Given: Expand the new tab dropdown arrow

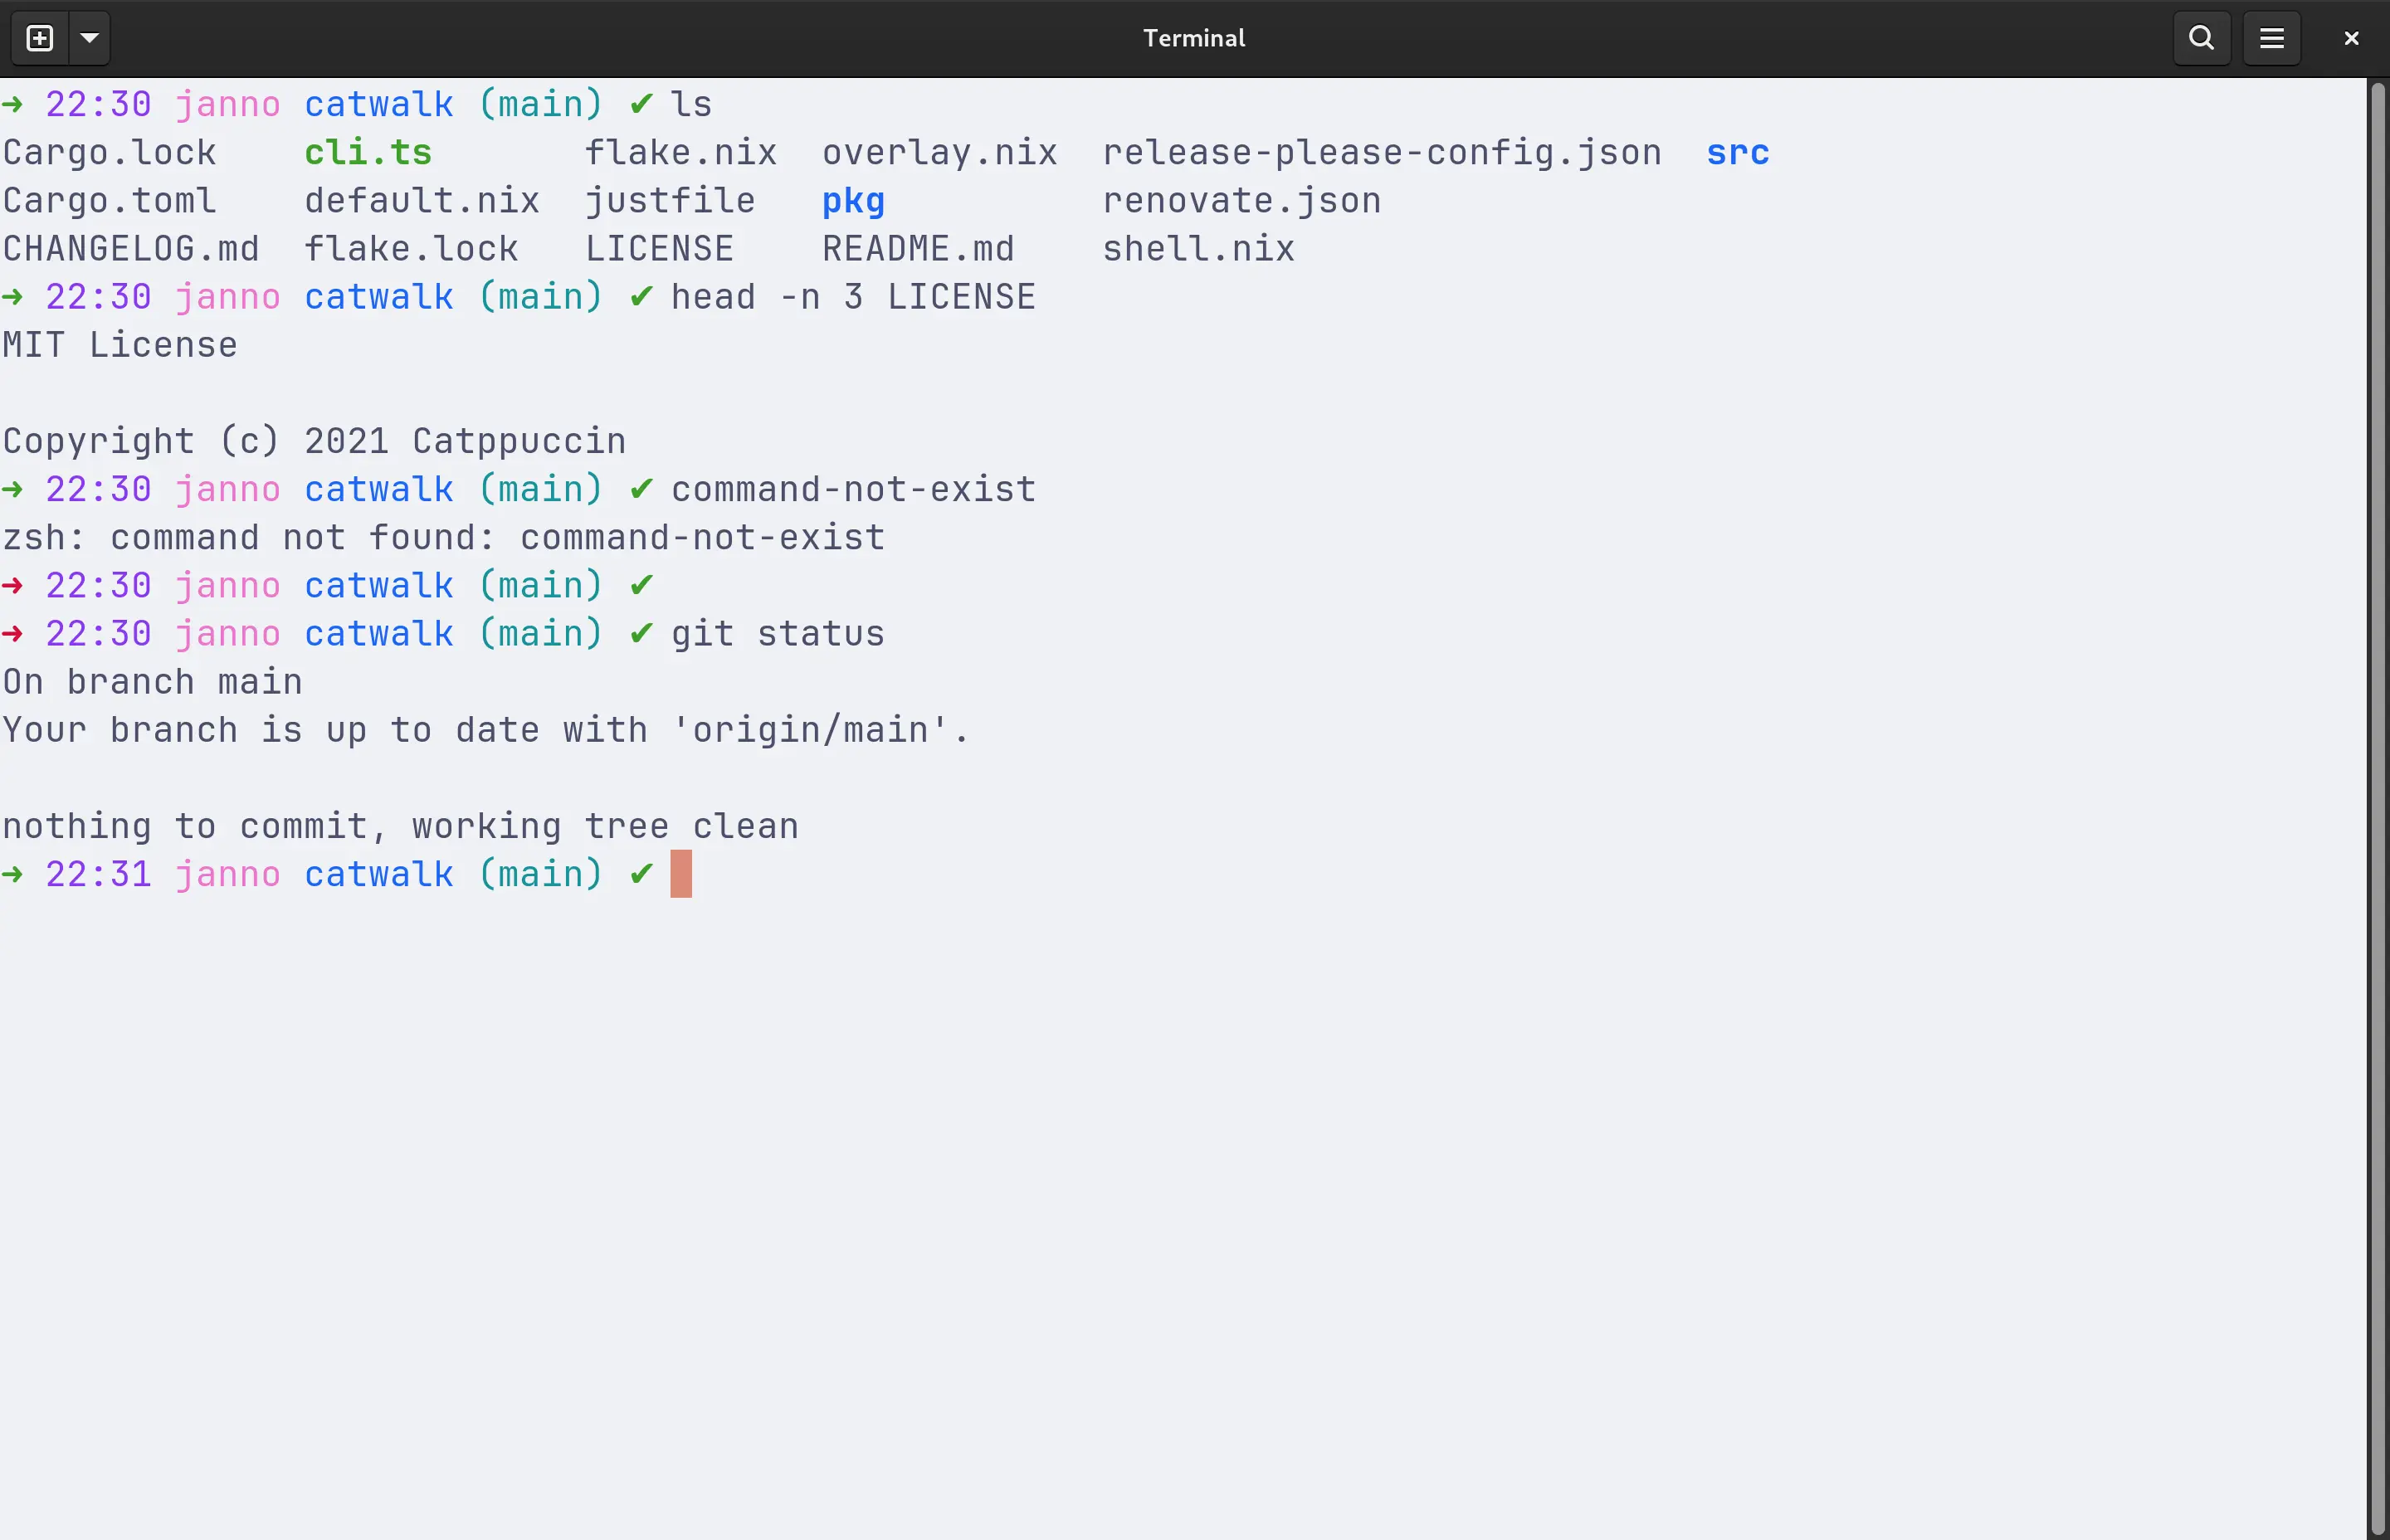Looking at the screenshot, I should pyautogui.click(x=89, y=38).
